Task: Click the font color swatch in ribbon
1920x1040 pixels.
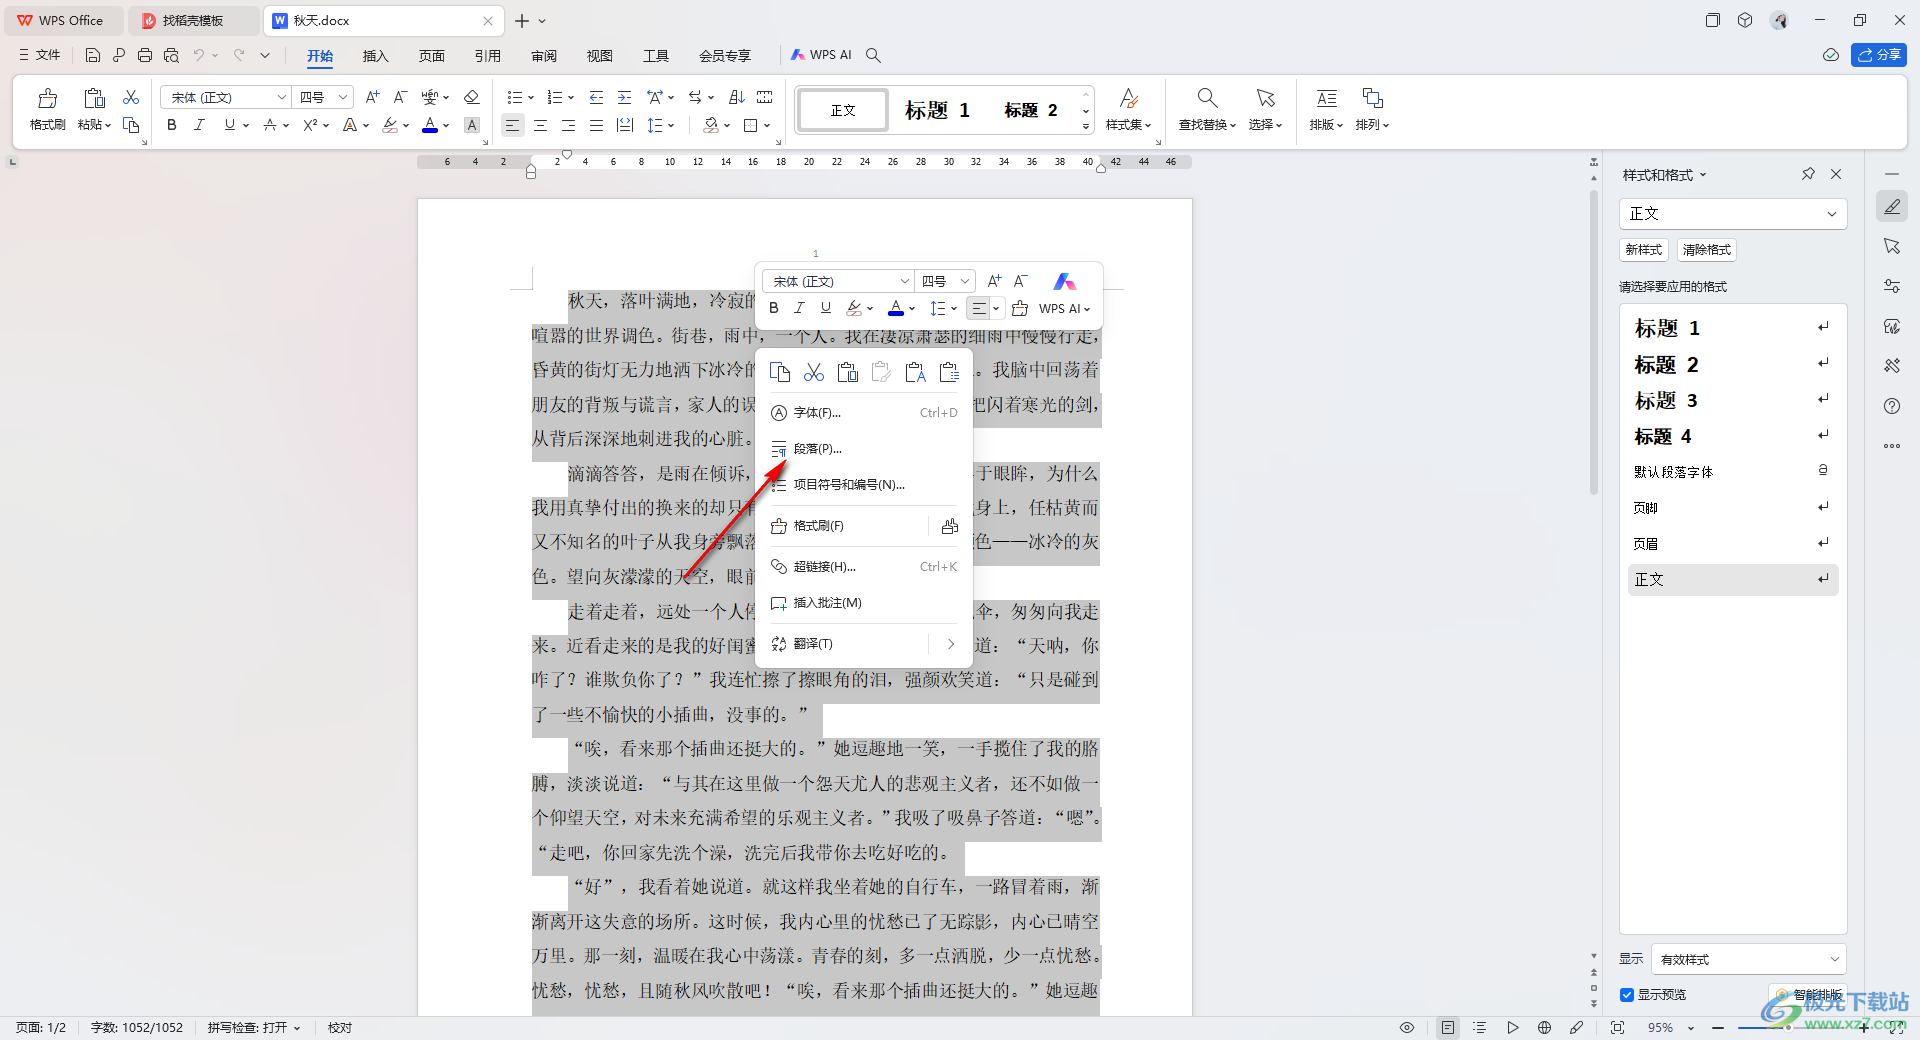Action: pos(430,125)
